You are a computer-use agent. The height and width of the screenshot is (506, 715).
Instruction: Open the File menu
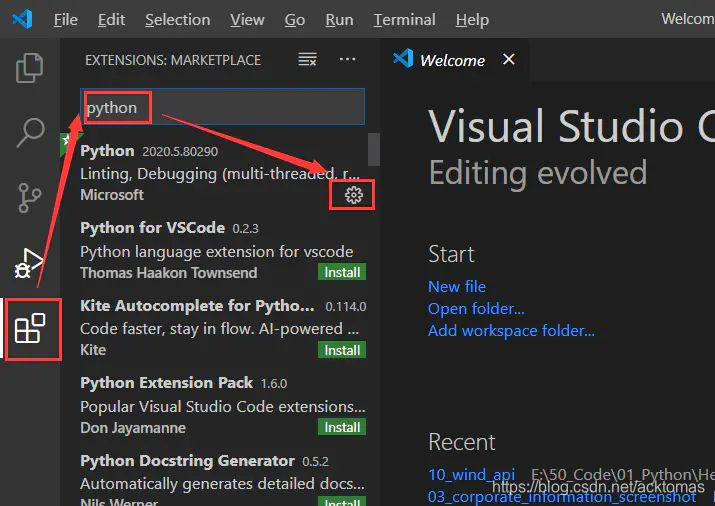pyautogui.click(x=66, y=20)
